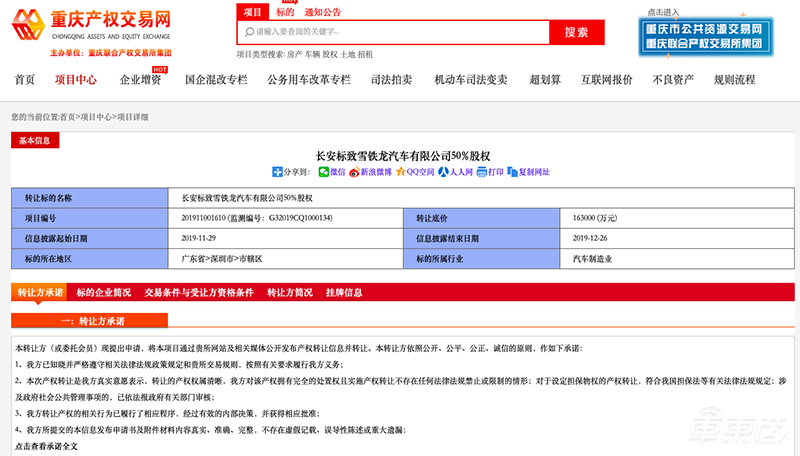The height and width of the screenshot is (456, 800).
Task: Switch to 标的企业简况 section tab
Action: click(x=104, y=292)
